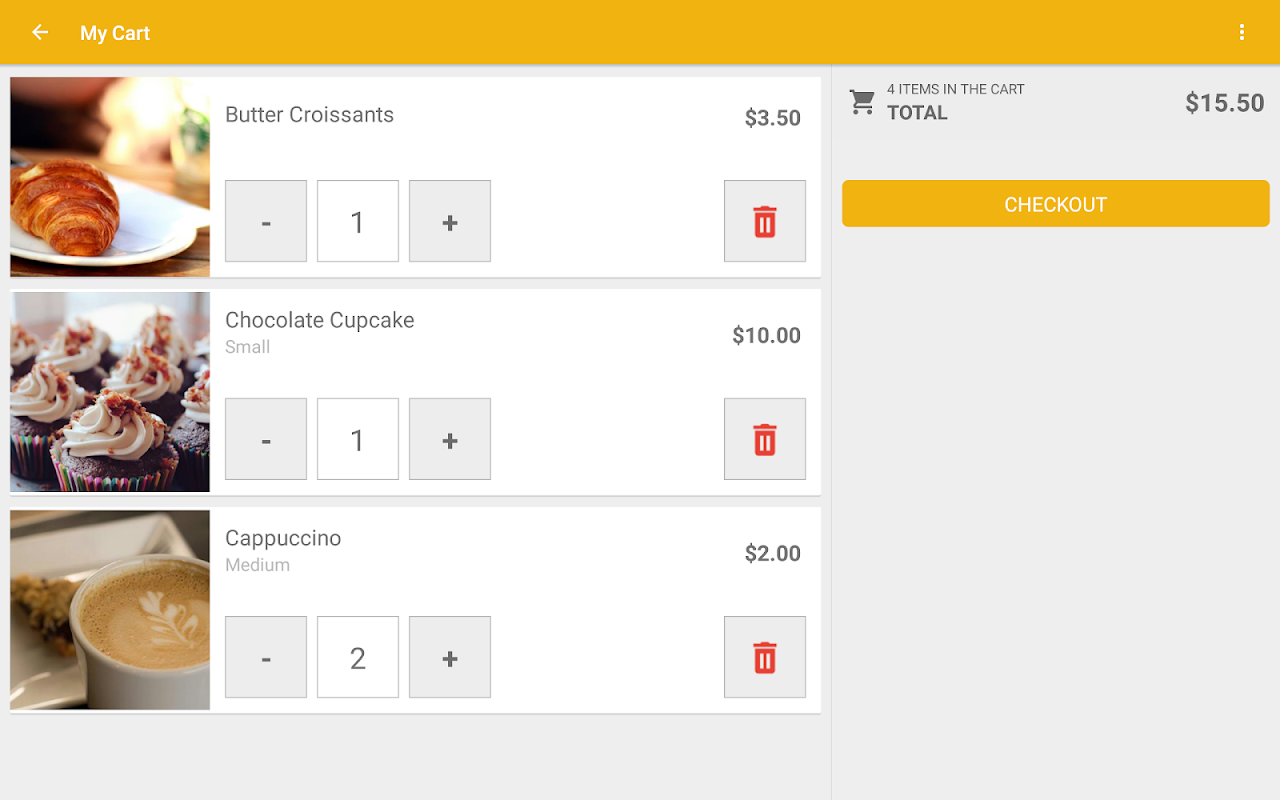Decrease Butter Croissants quantity
Viewport: 1280px width, 800px height.
click(266, 221)
